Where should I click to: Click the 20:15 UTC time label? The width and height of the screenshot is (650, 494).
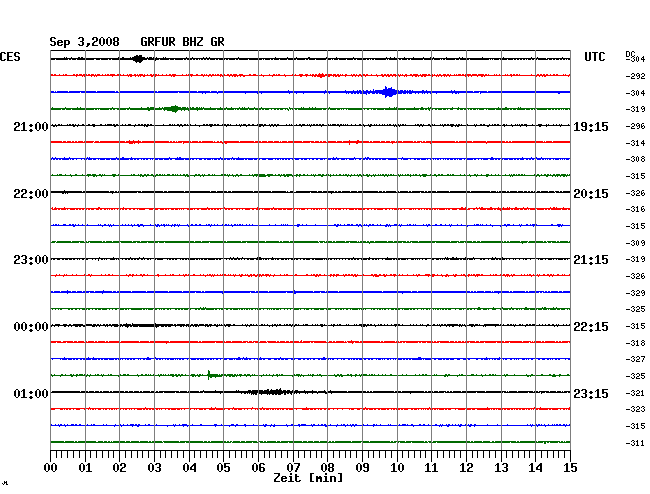(x=591, y=194)
